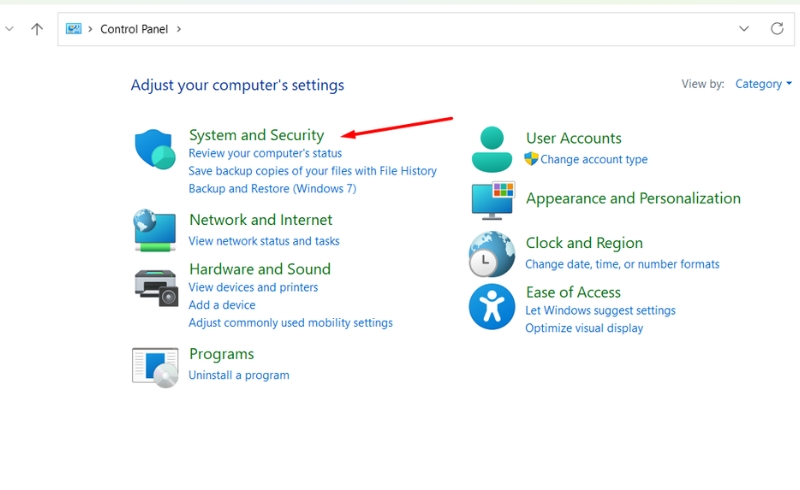Click the Programs disc icon
The image size is (800, 490).
click(x=155, y=368)
